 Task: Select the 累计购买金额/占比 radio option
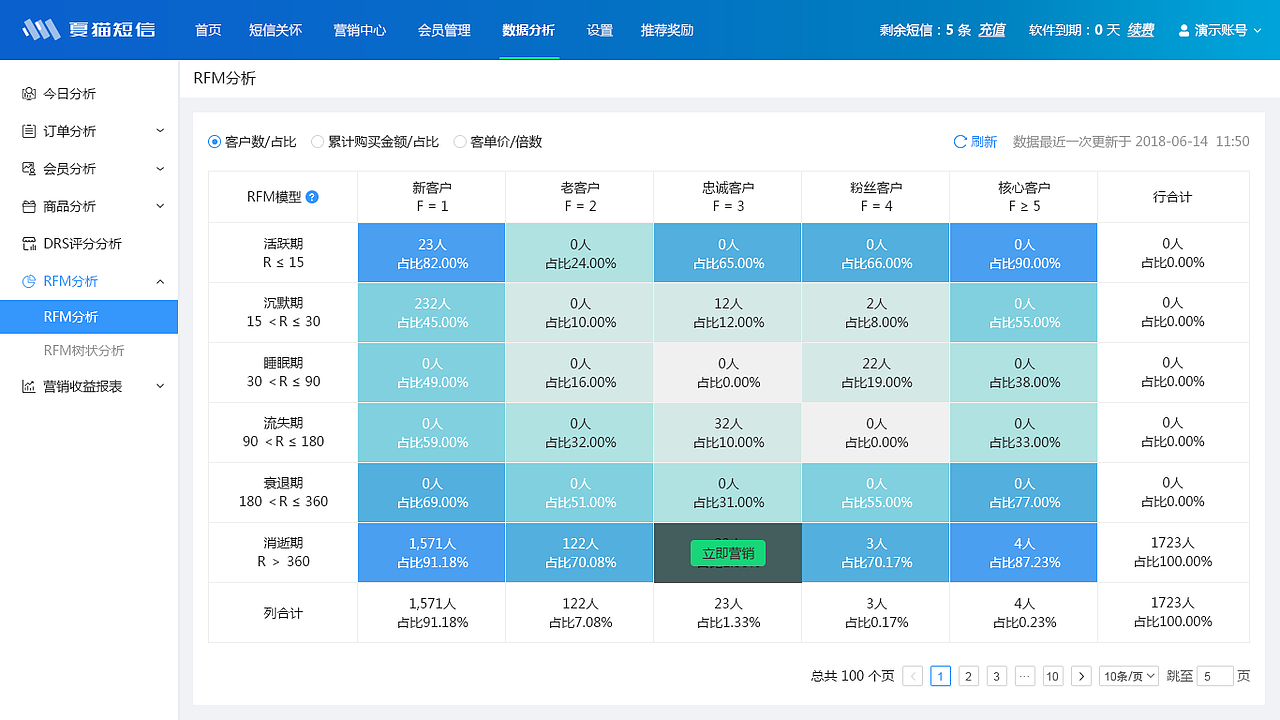[318, 142]
